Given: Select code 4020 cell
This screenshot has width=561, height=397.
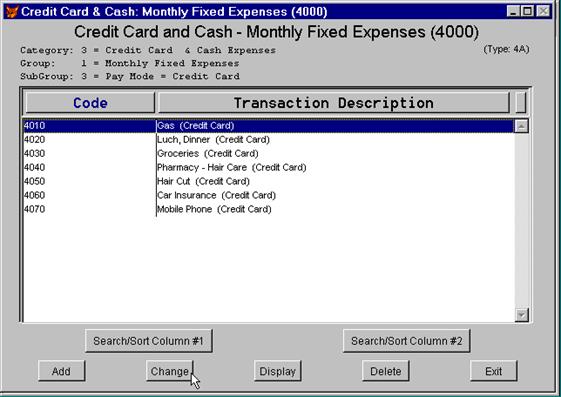Looking at the screenshot, I should (89, 139).
